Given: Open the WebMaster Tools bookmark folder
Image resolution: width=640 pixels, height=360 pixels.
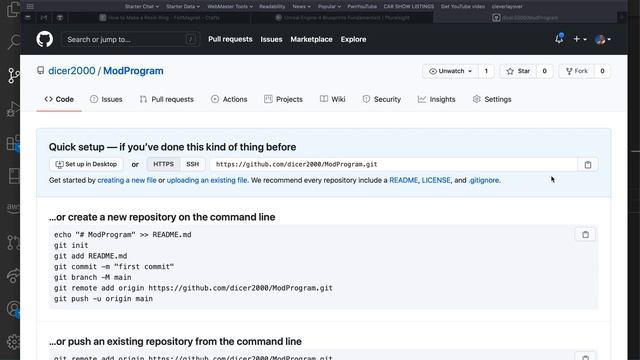Looking at the screenshot, I should [230, 7].
